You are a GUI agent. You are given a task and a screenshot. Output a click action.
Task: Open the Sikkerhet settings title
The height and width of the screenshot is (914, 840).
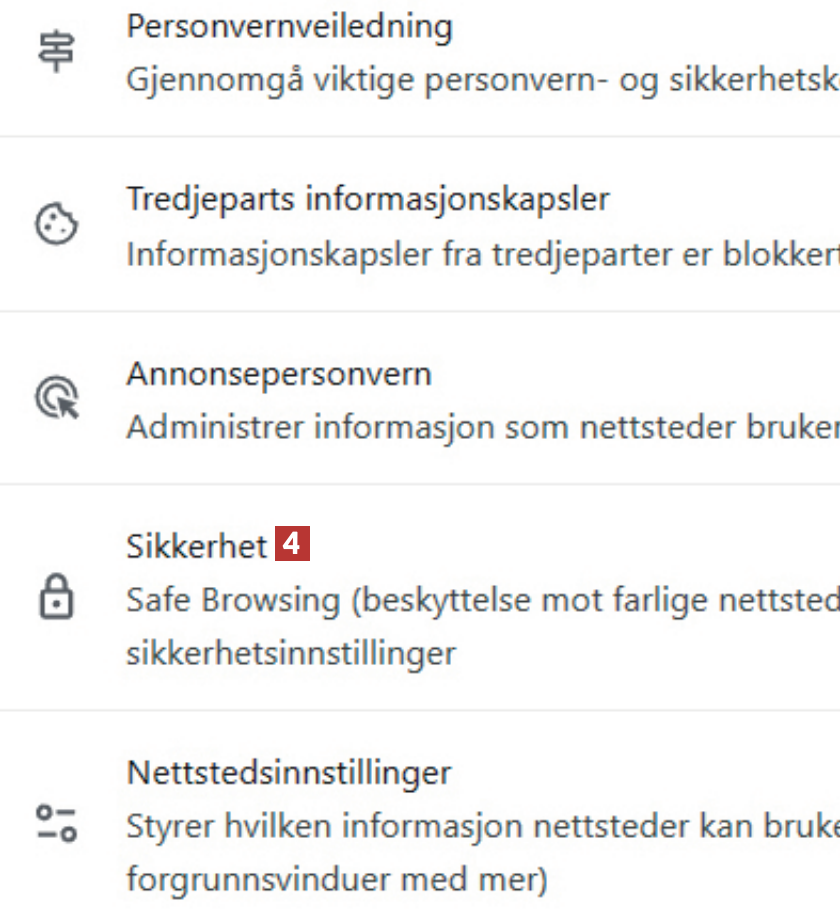pos(197,546)
